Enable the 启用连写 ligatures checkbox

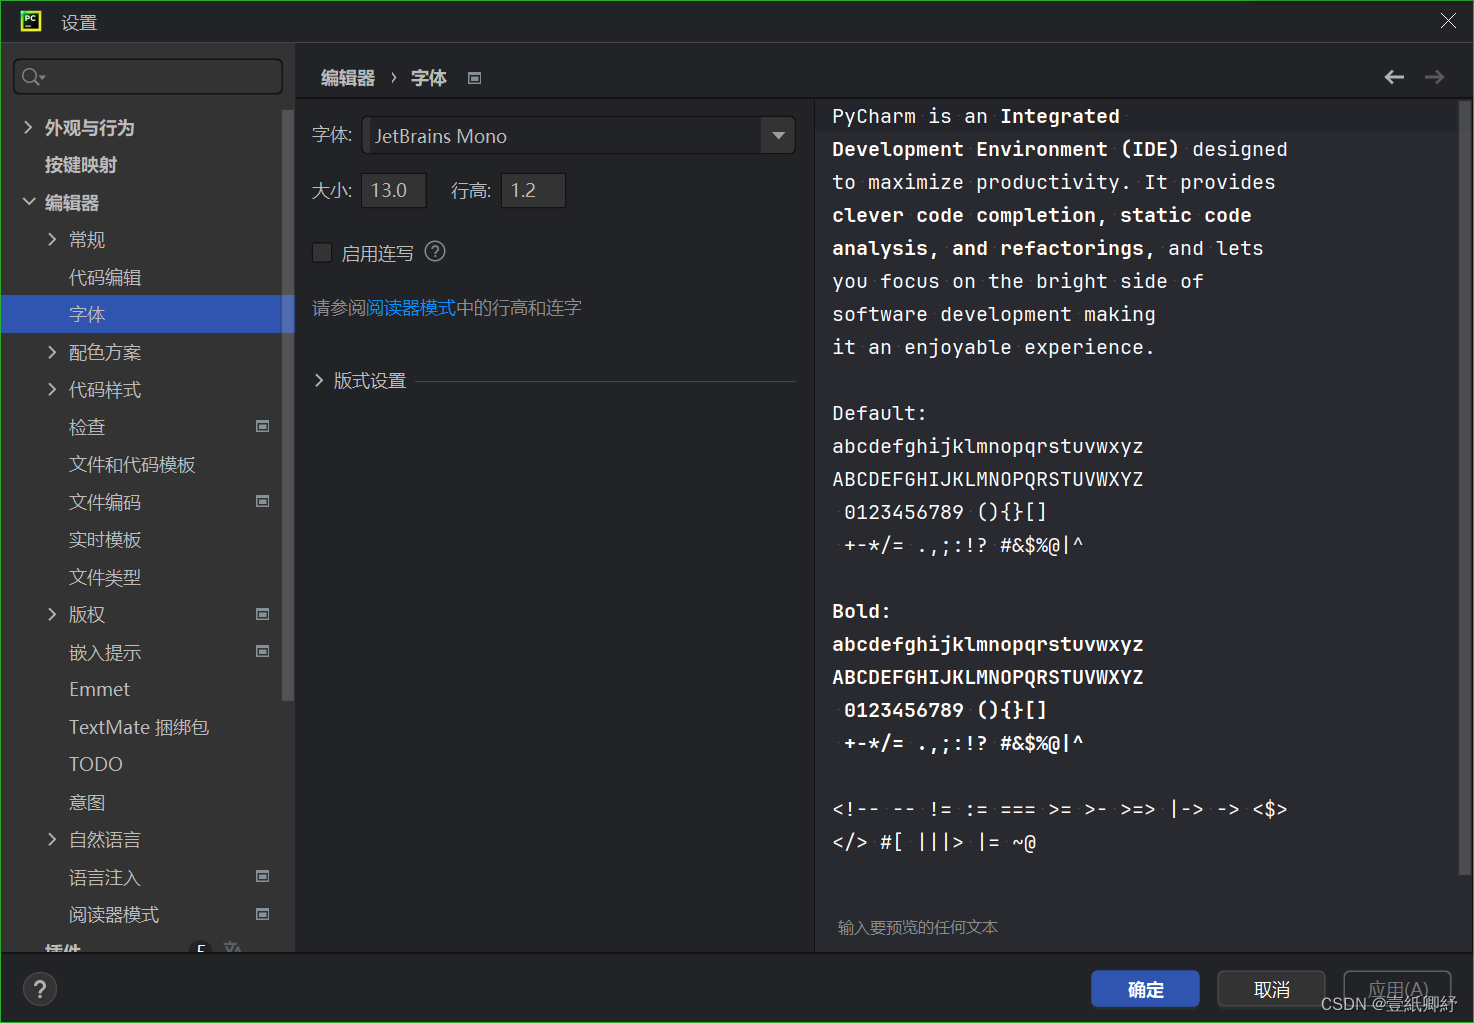click(322, 253)
